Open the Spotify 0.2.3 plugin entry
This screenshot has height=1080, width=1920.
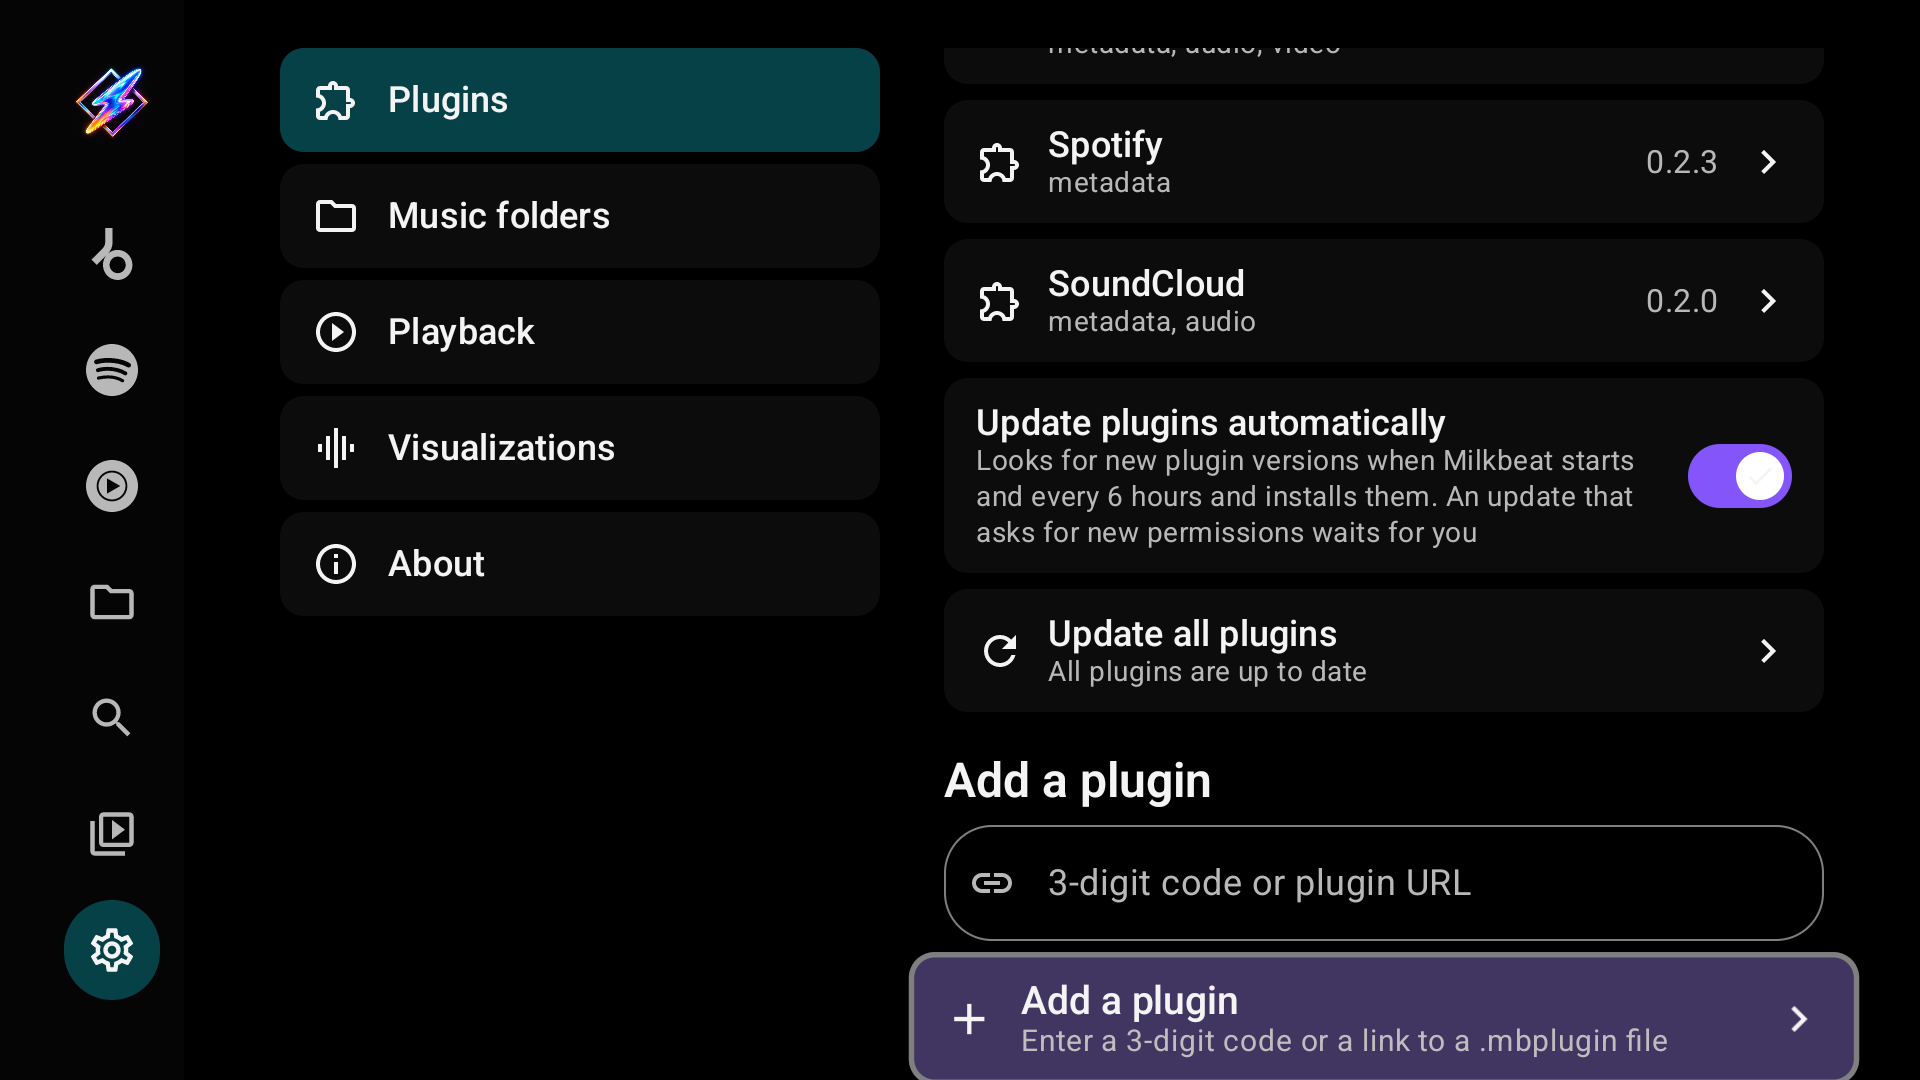pos(1384,162)
